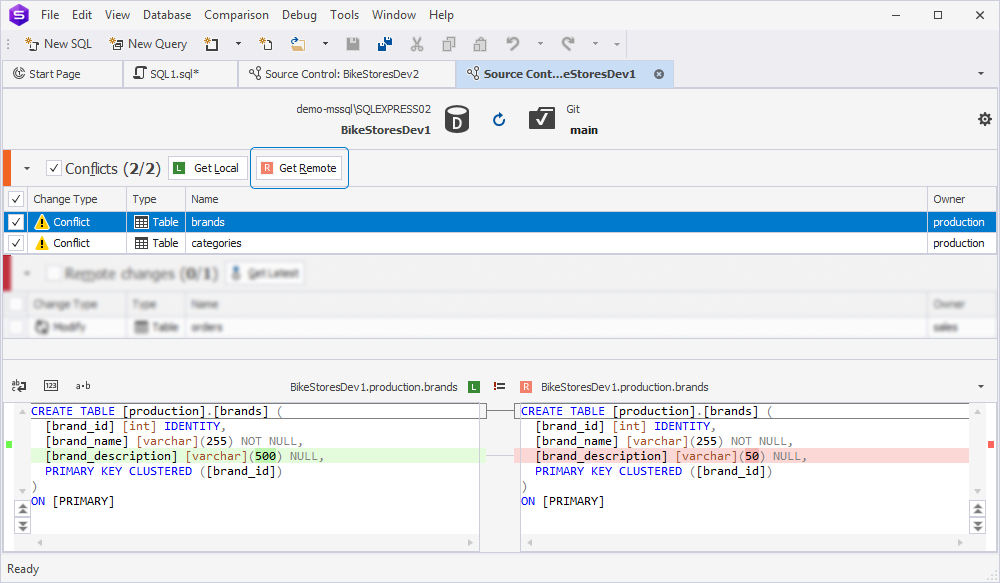Uncheck the brands conflict row checkbox
The width and height of the screenshot is (1000, 583).
coord(16,222)
